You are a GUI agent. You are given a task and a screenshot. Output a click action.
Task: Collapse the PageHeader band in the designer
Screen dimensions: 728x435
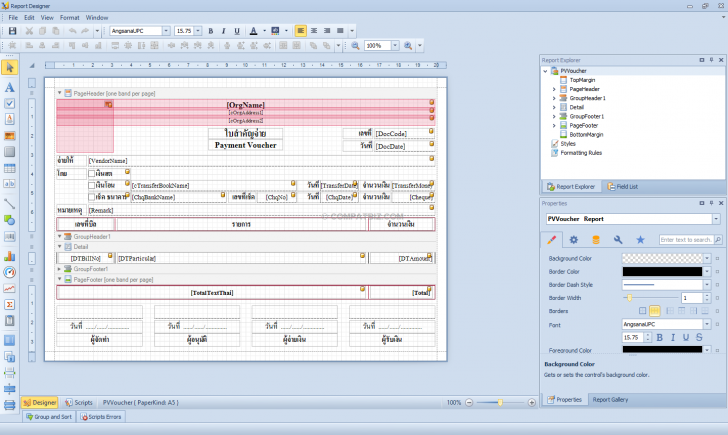[59, 93]
